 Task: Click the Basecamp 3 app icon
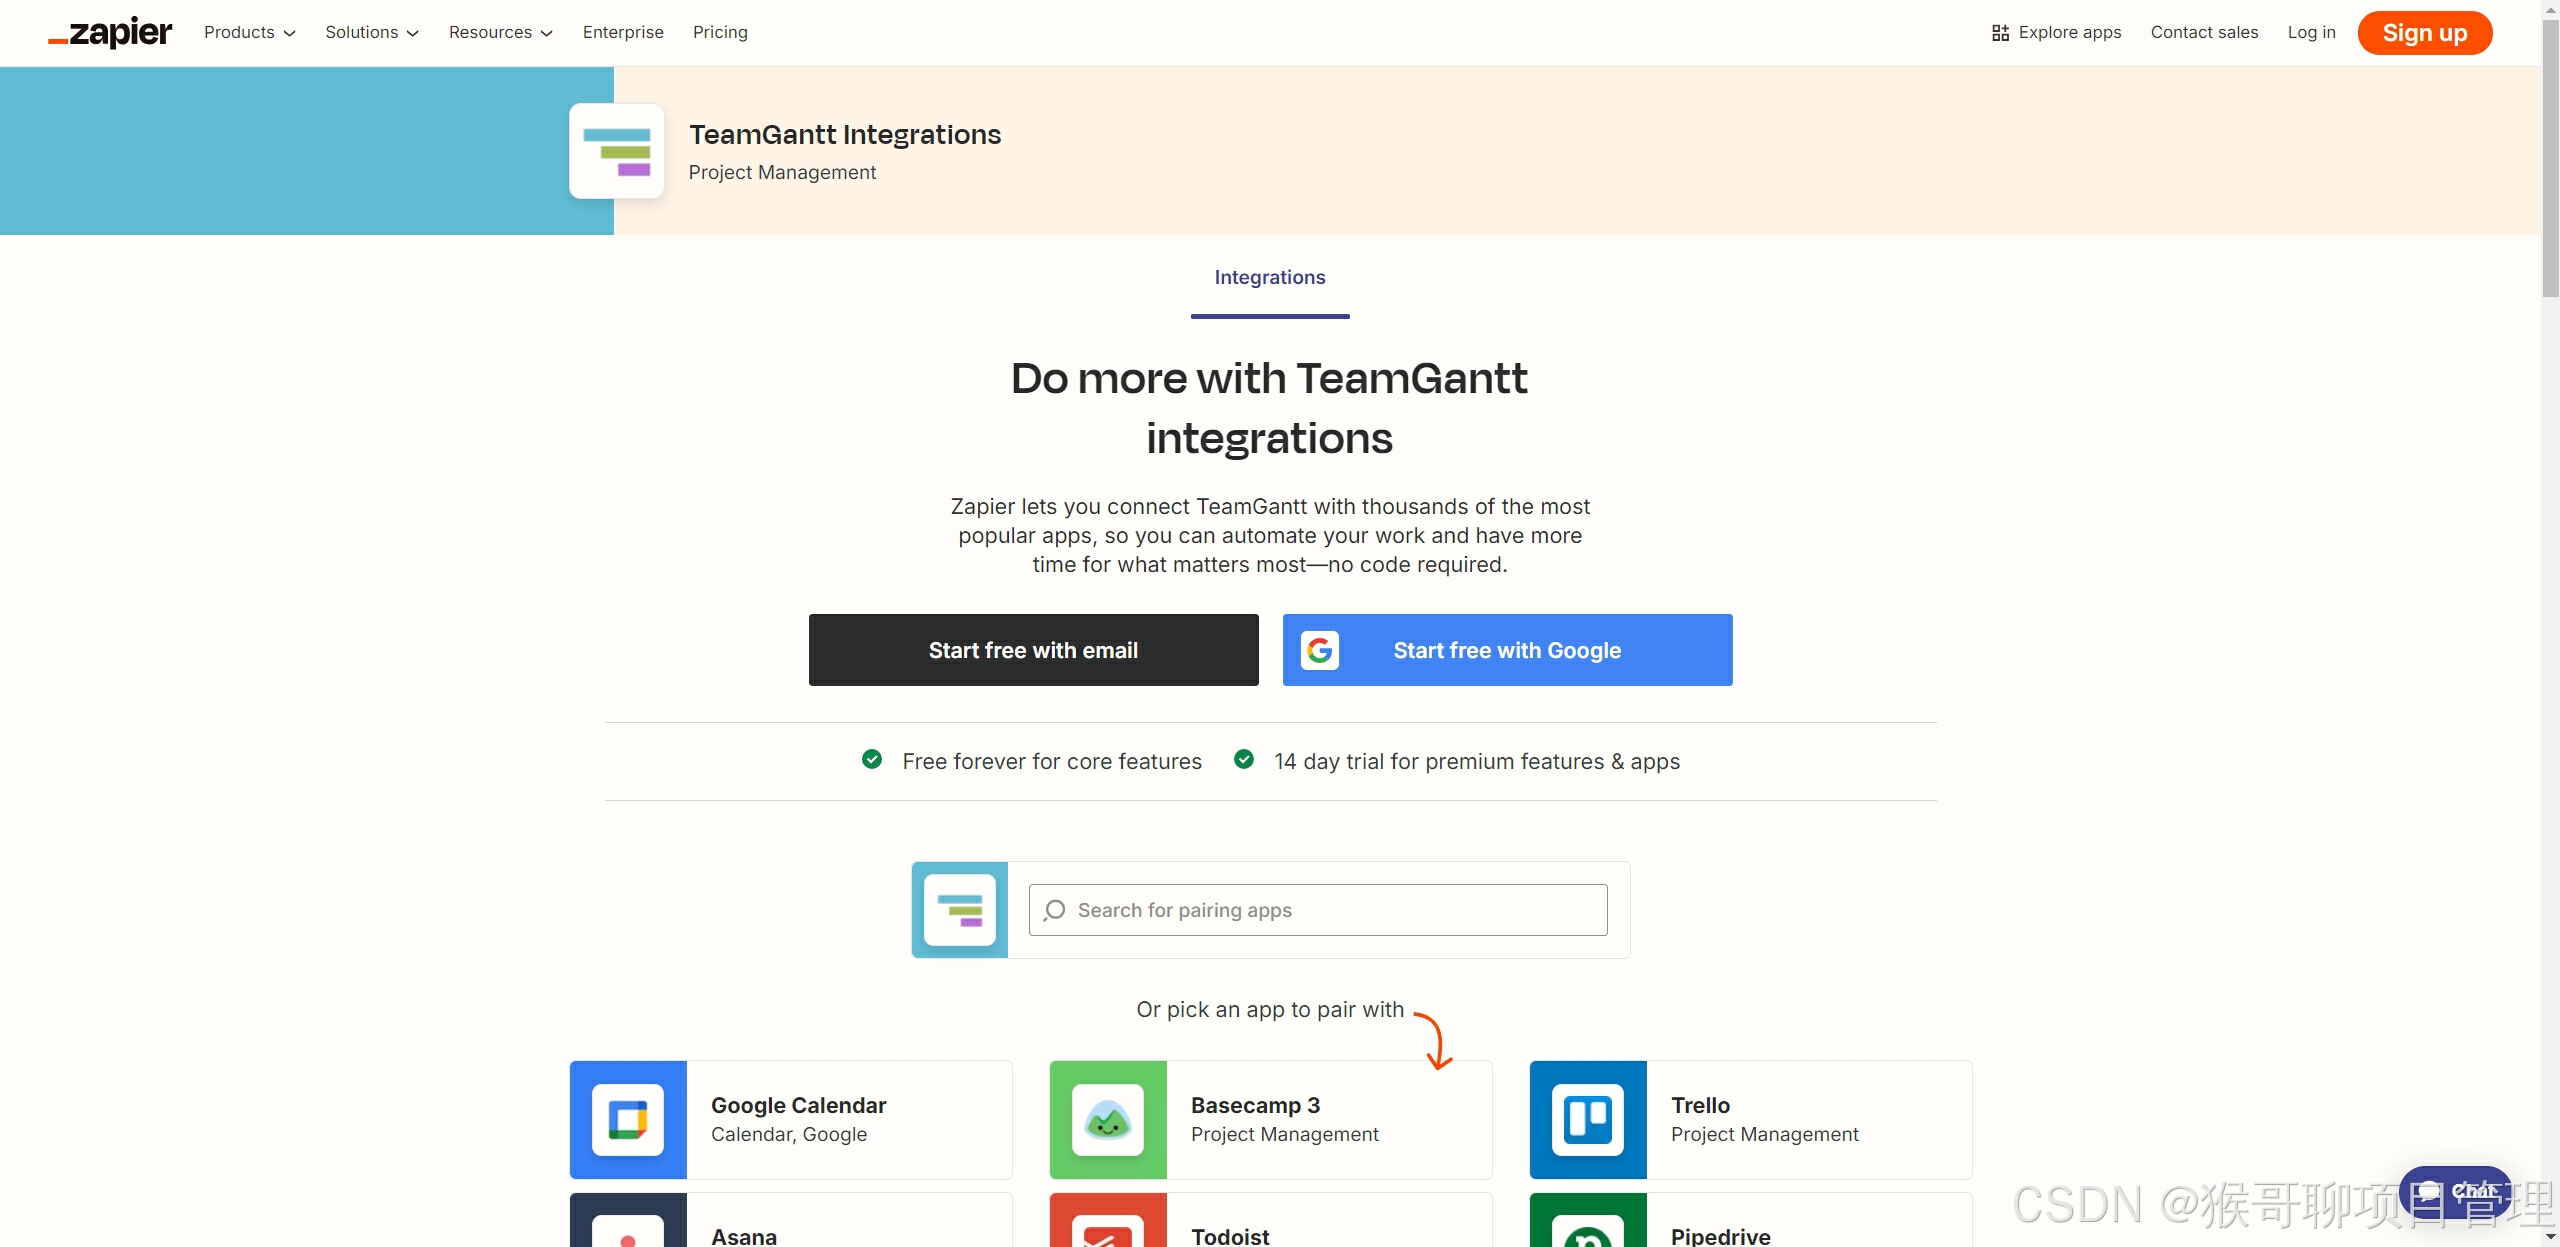pos(1108,1119)
